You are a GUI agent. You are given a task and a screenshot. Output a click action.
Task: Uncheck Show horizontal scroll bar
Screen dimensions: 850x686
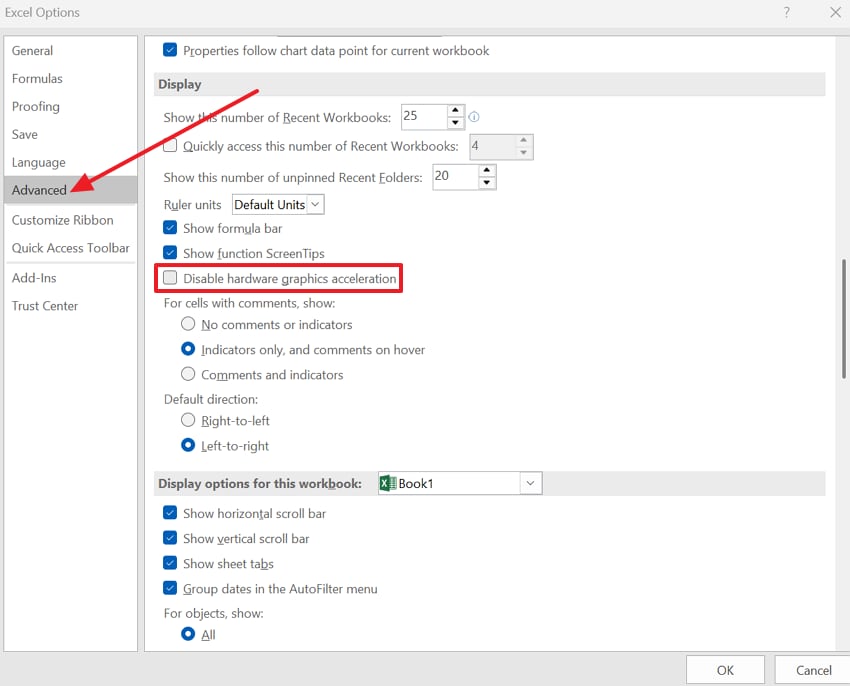pyautogui.click(x=170, y=512)
